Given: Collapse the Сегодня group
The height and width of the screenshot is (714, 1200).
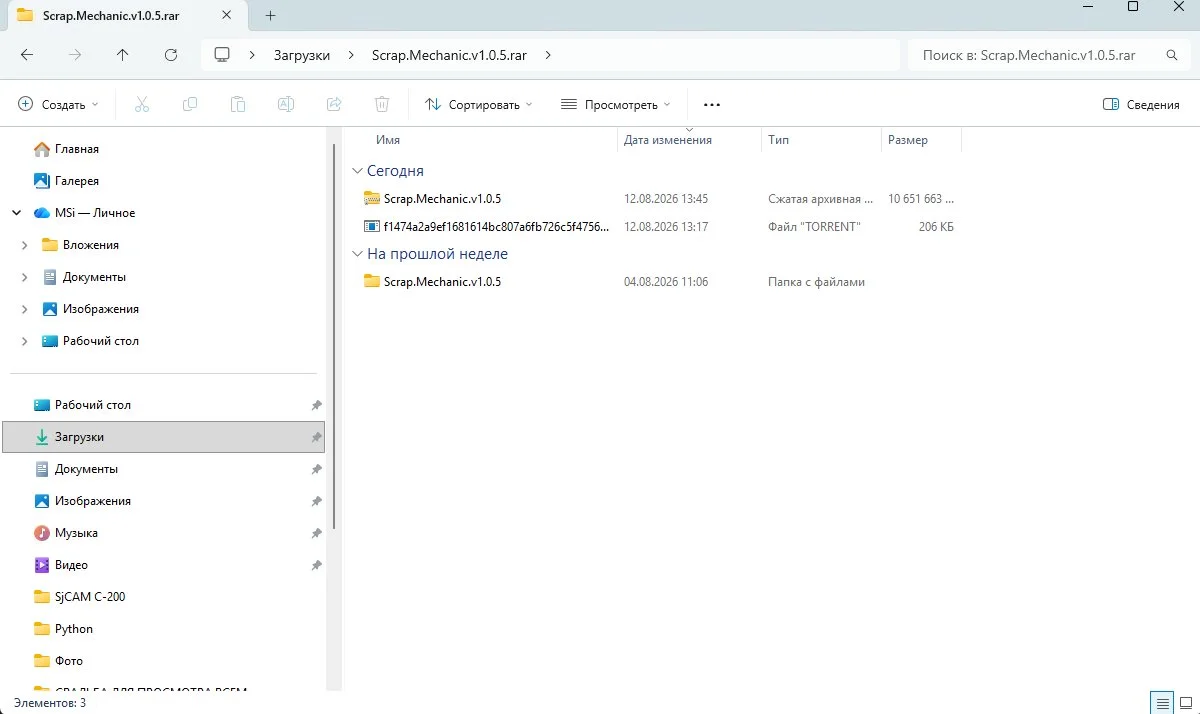Looking at the screenshot, I should pos(358,171).
